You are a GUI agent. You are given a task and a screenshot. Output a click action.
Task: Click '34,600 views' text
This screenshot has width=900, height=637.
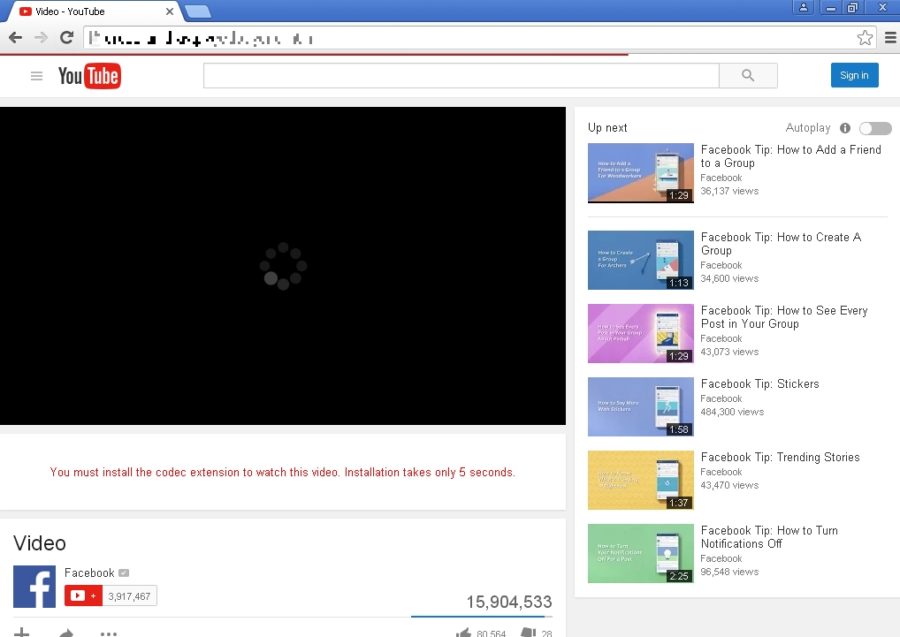pyautogui.click(x=730, y=278)
